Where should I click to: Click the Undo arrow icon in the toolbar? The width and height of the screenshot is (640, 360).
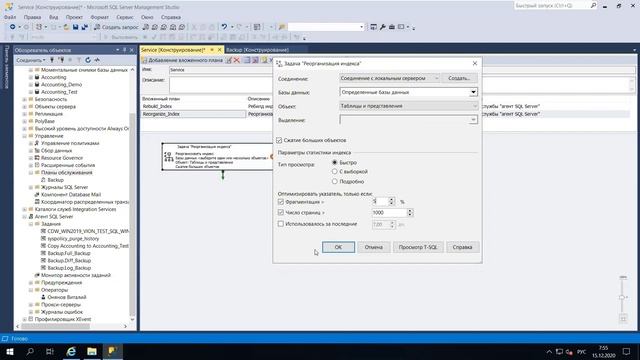point(224,27)
